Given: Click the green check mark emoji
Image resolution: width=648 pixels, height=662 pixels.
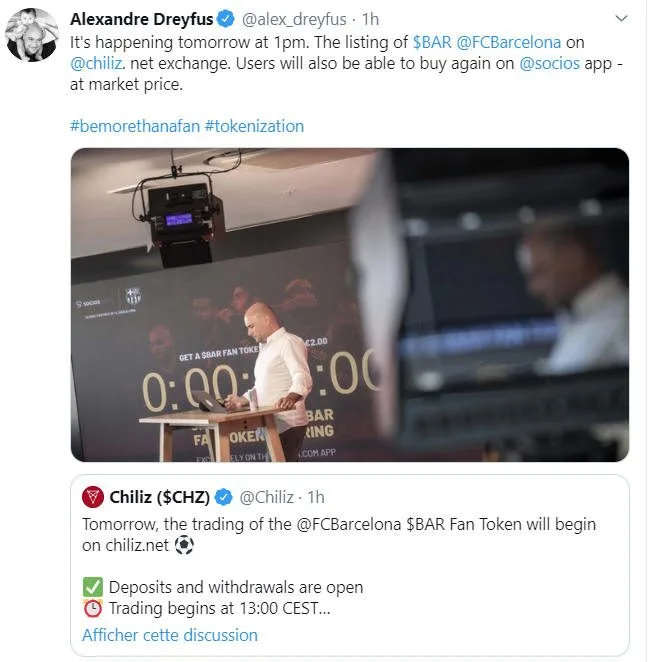Looking at the screenshot, I should pyautogui.click(x=93, y=587).
